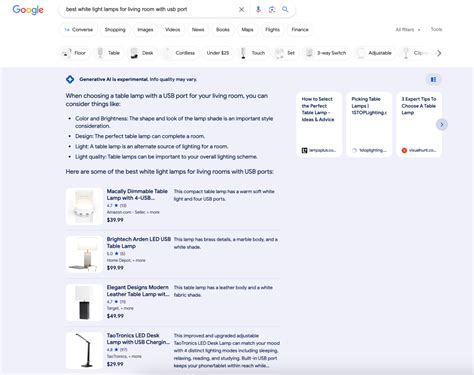Click lampsplus source favicon
Viewport: 474px width, 375px height.
[304, 150]
